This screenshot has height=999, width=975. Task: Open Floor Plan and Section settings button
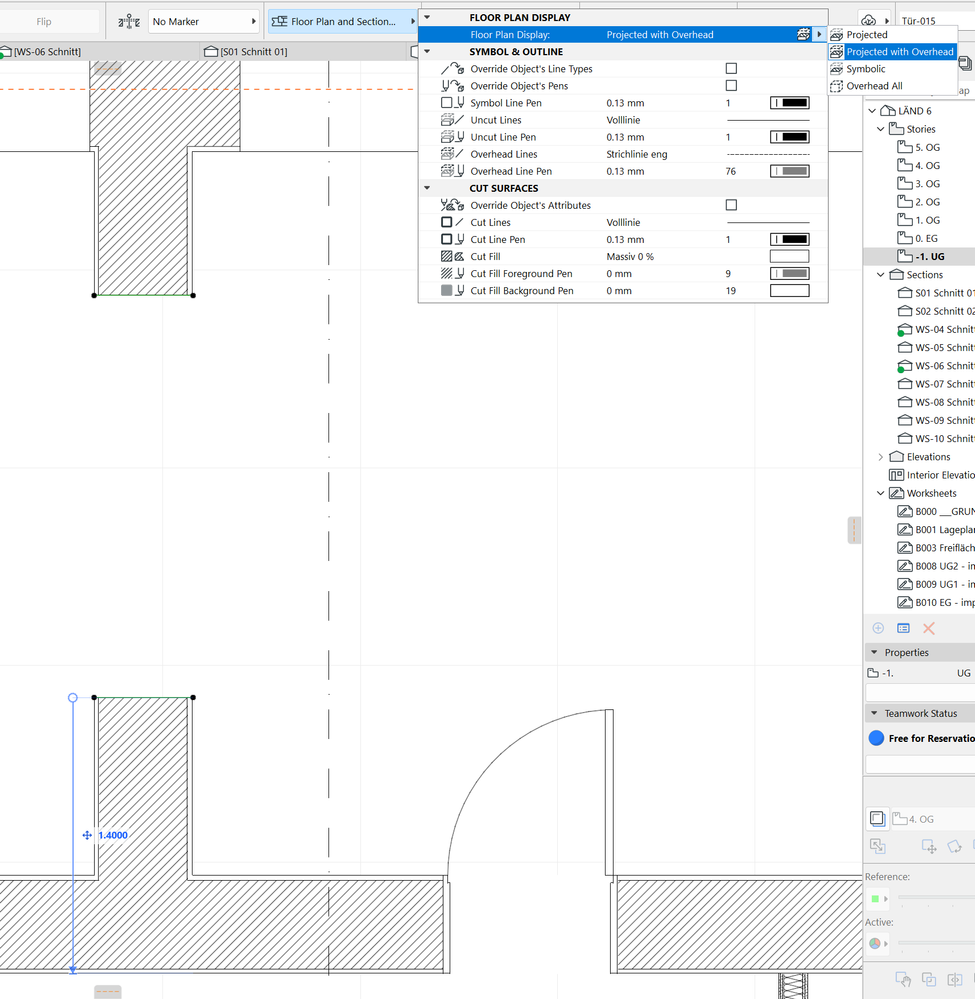point(342,22)
